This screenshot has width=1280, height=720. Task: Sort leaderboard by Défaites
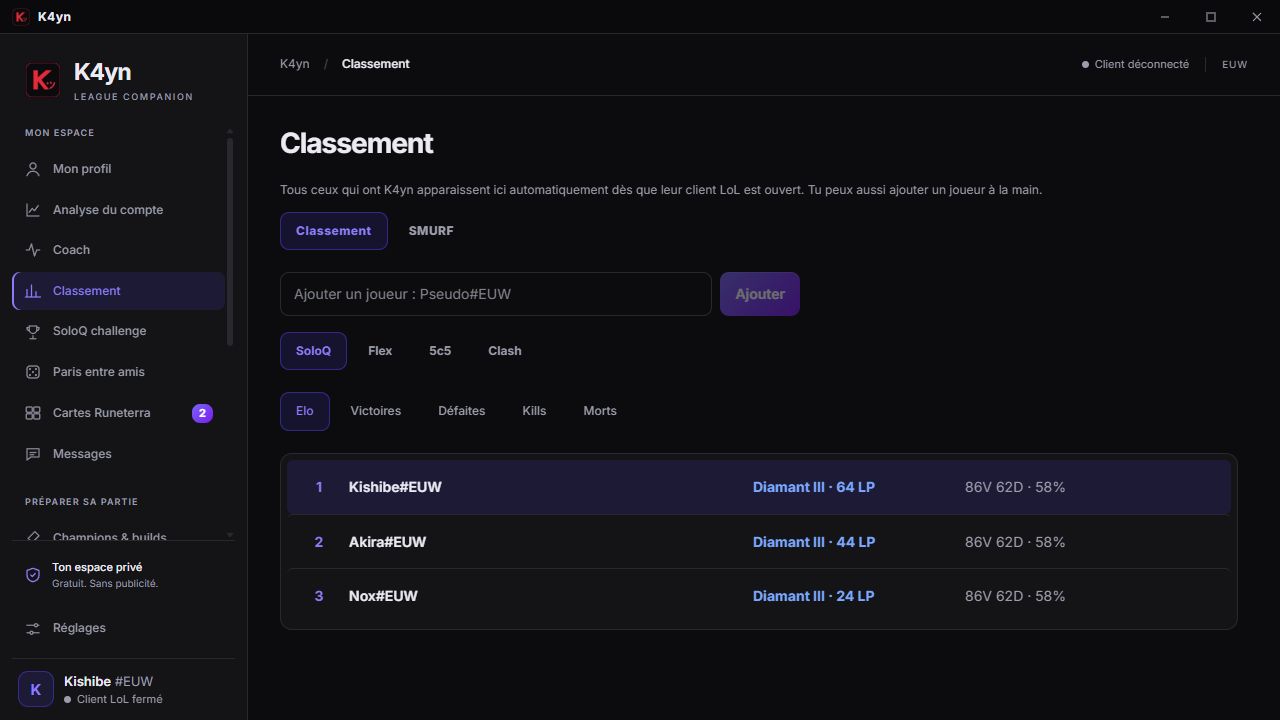point(462,411)
